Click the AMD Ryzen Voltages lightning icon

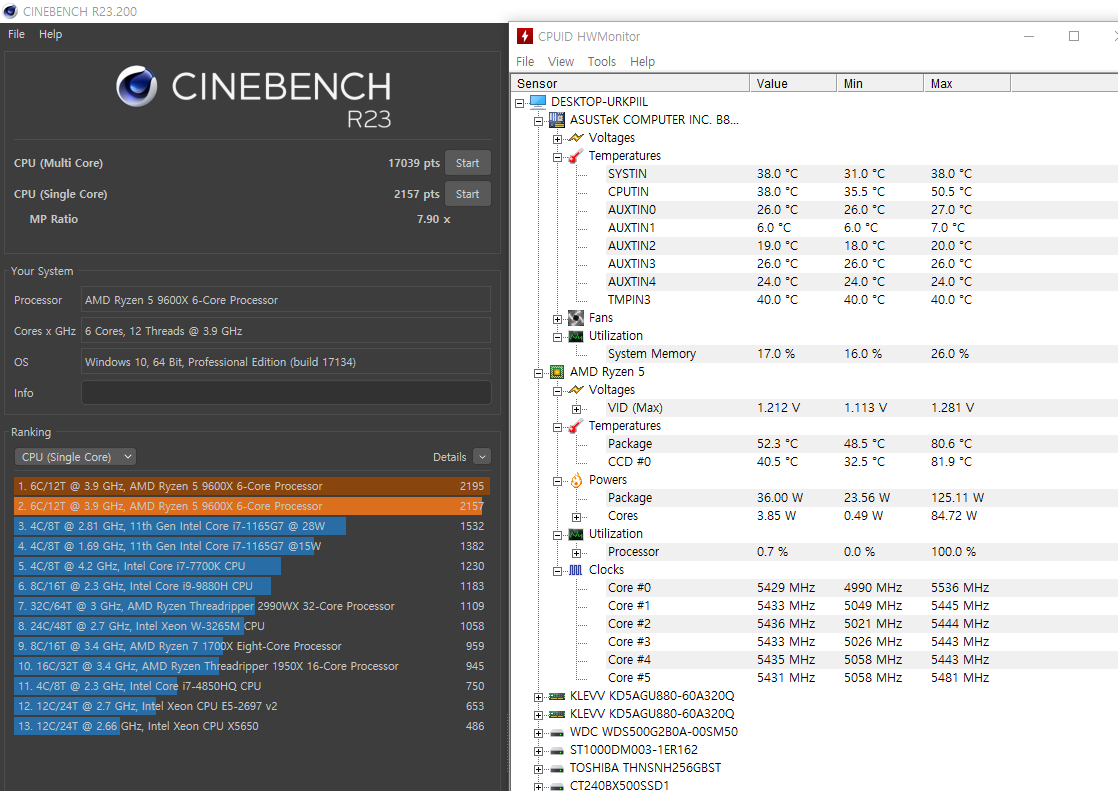(575, 390)
